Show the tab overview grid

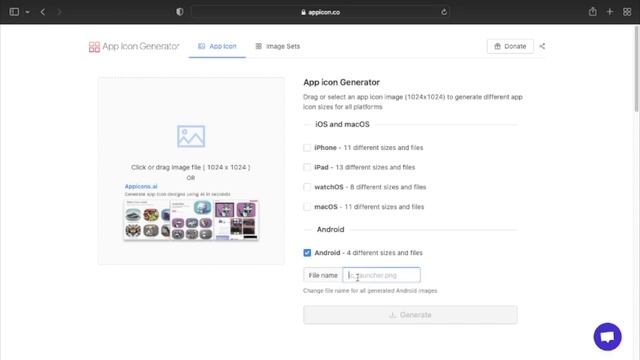click(x=627, y=12)
